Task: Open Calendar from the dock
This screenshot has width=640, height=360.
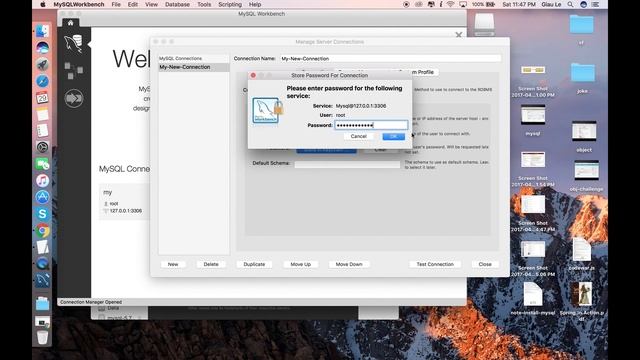Action: (42, 98)
